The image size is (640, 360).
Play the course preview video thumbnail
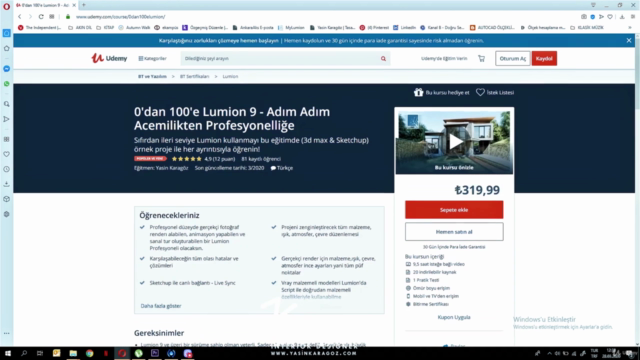click(454, 142)
